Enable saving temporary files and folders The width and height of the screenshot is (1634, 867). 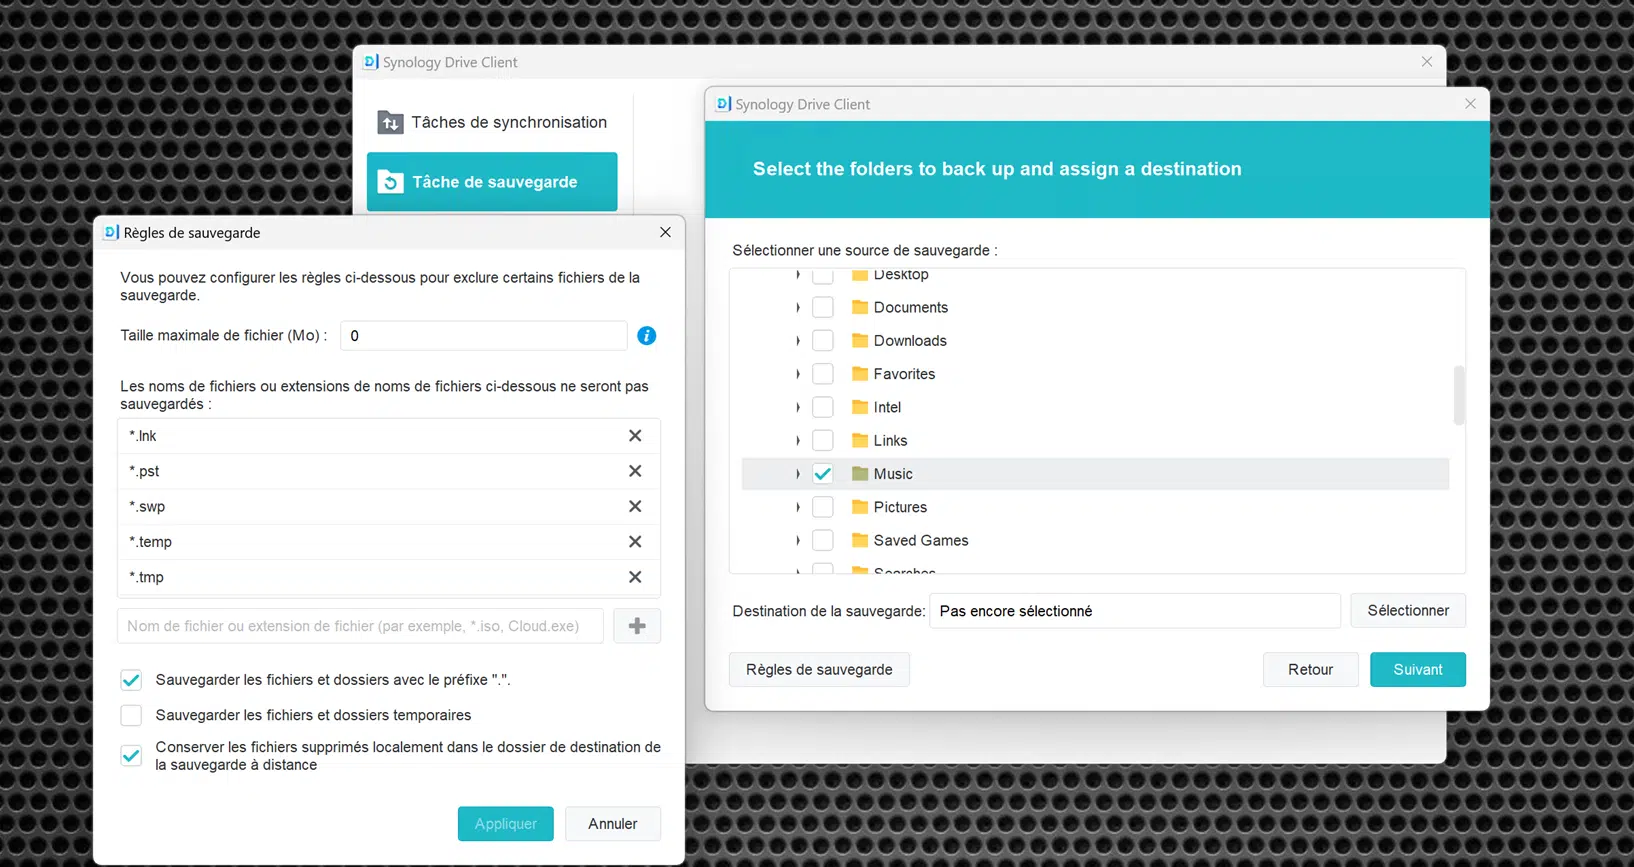click(x=131, y=715)
